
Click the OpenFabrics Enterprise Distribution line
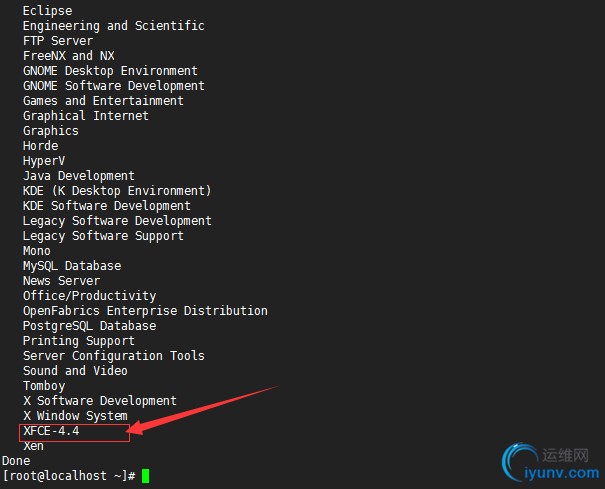[x=145, y=311]
